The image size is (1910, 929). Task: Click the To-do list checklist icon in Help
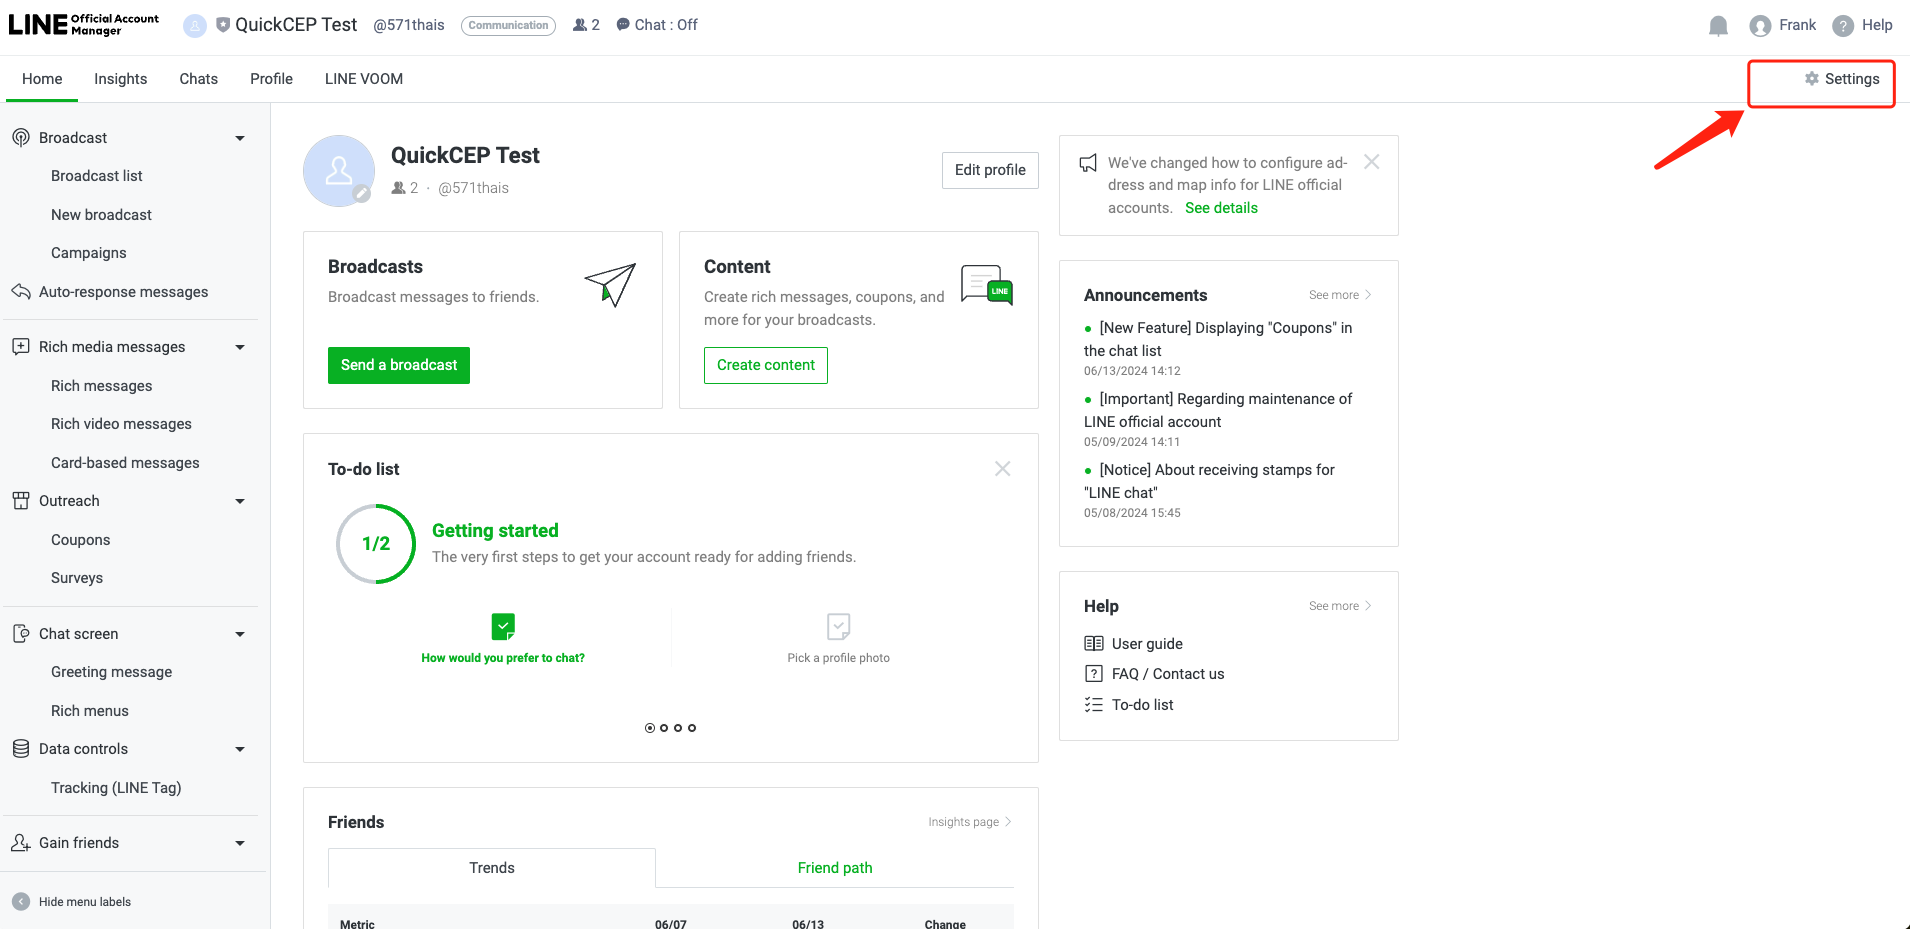point(1094,705)
